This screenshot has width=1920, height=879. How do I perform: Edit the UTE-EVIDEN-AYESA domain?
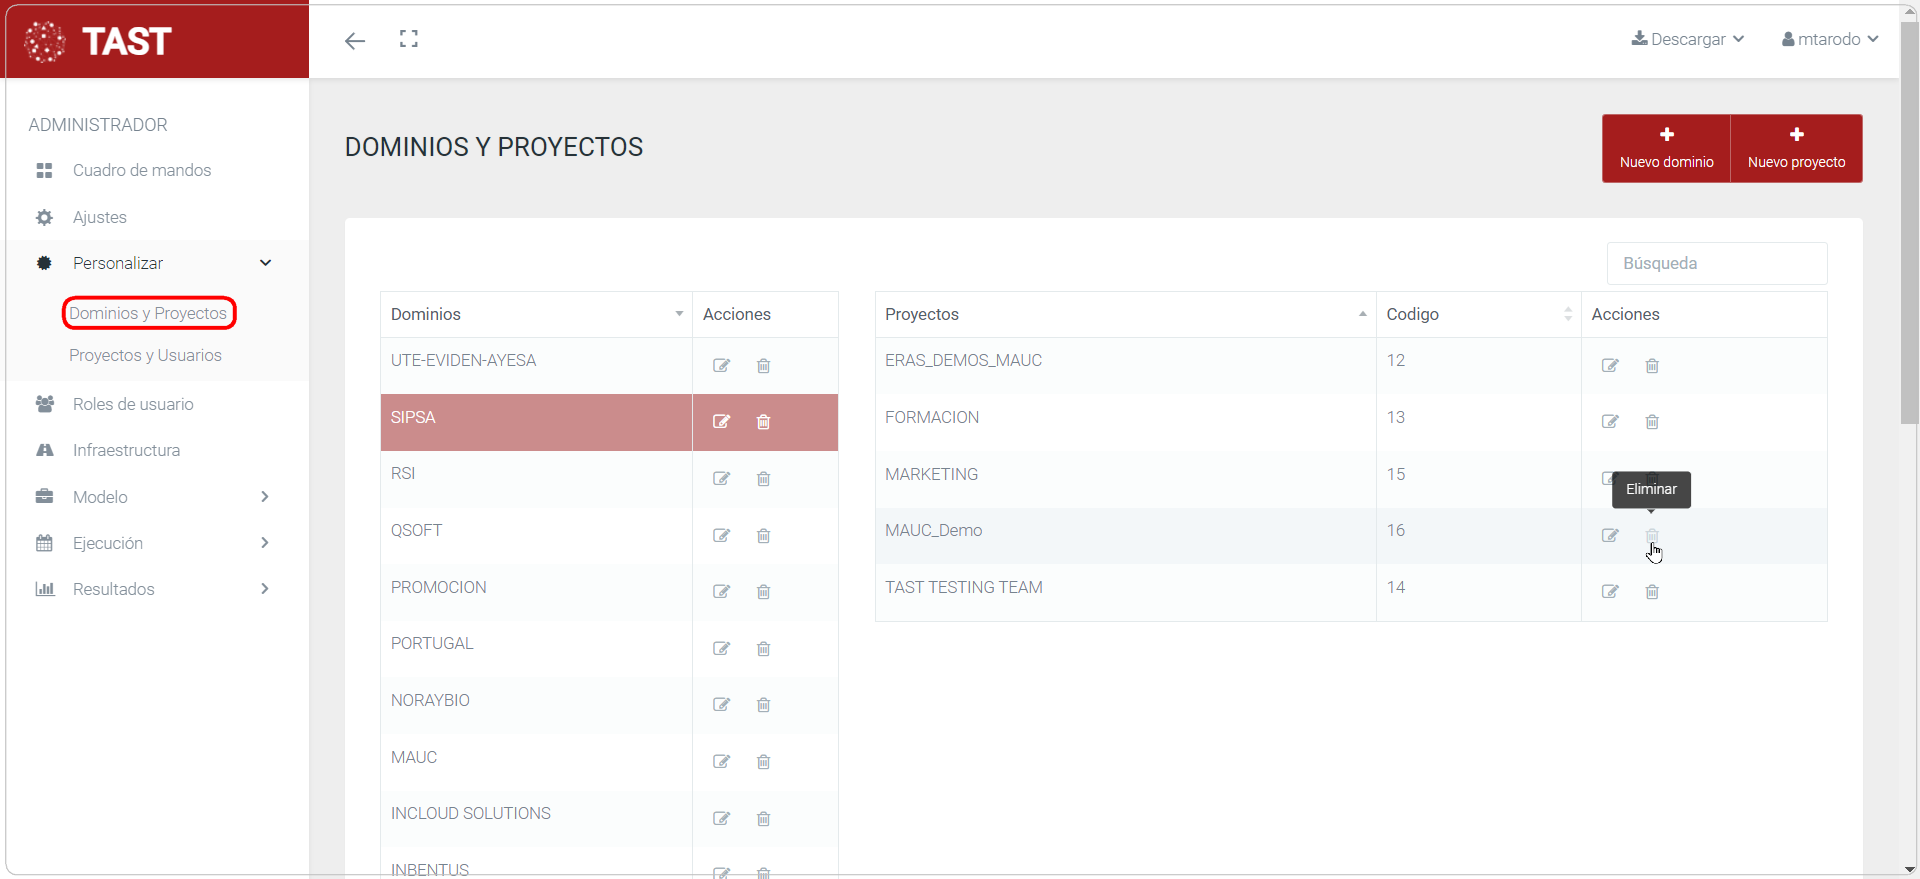(721, 366)
